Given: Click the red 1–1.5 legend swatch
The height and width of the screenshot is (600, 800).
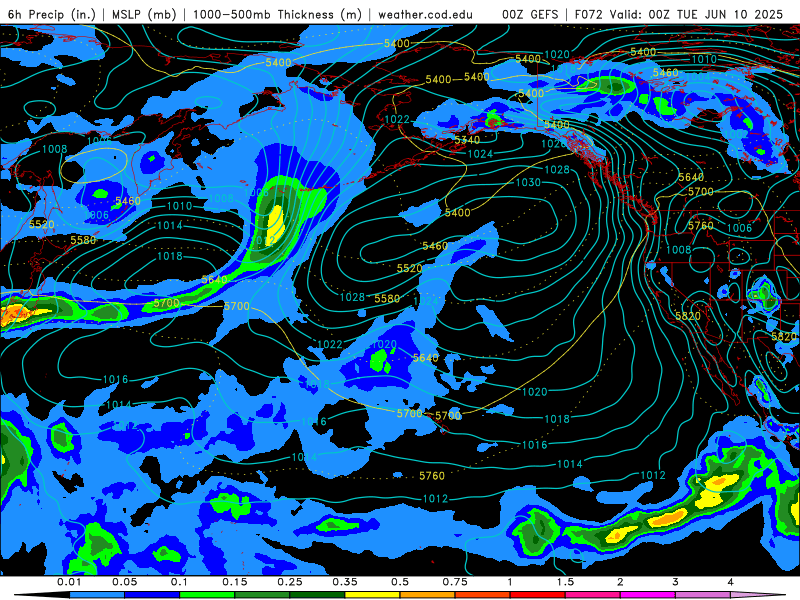Looking at the screenshot, I should [537, 595].
